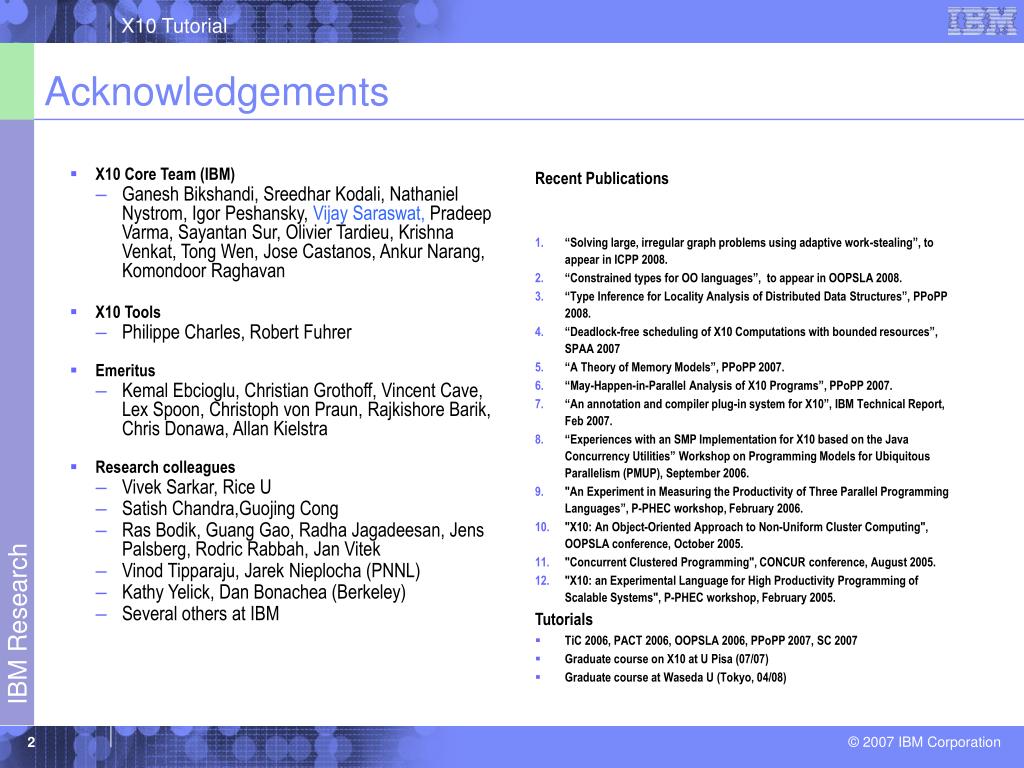Click the 'X10 Core Team (IBM)' heading
Viewport: 1024px width, 768px height.
click(165, 174)
